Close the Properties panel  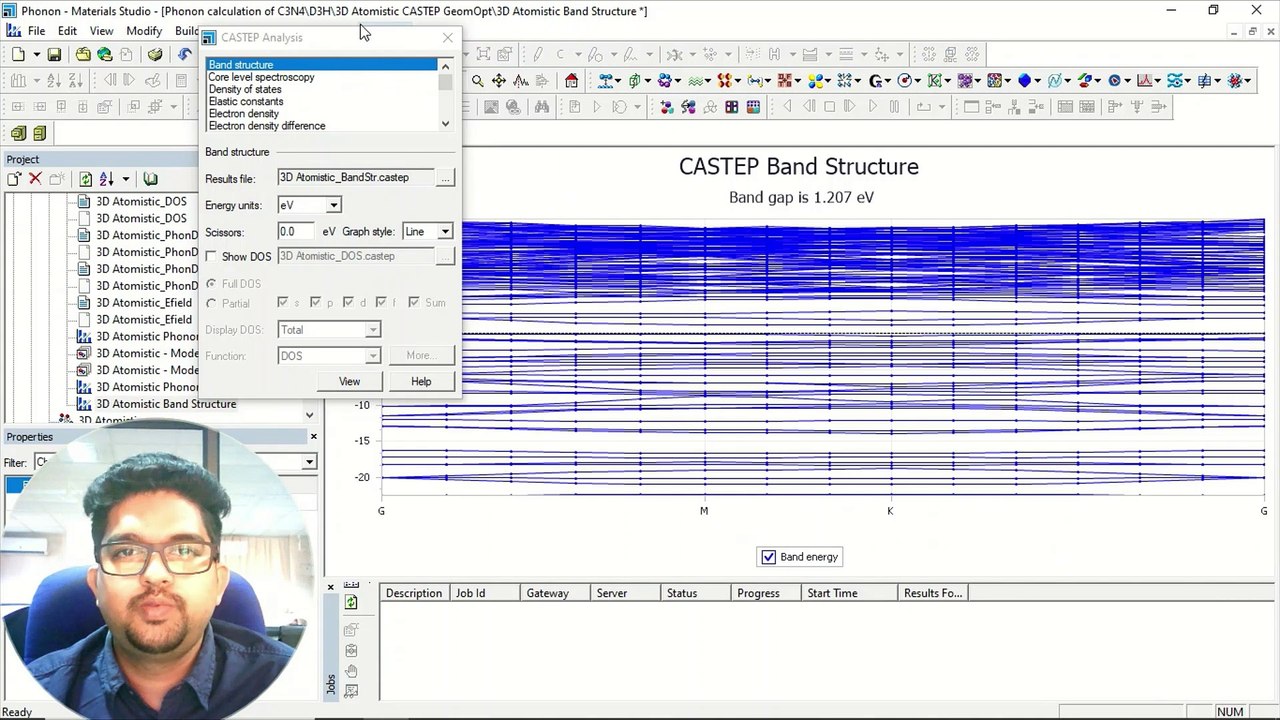click(313, 437)
